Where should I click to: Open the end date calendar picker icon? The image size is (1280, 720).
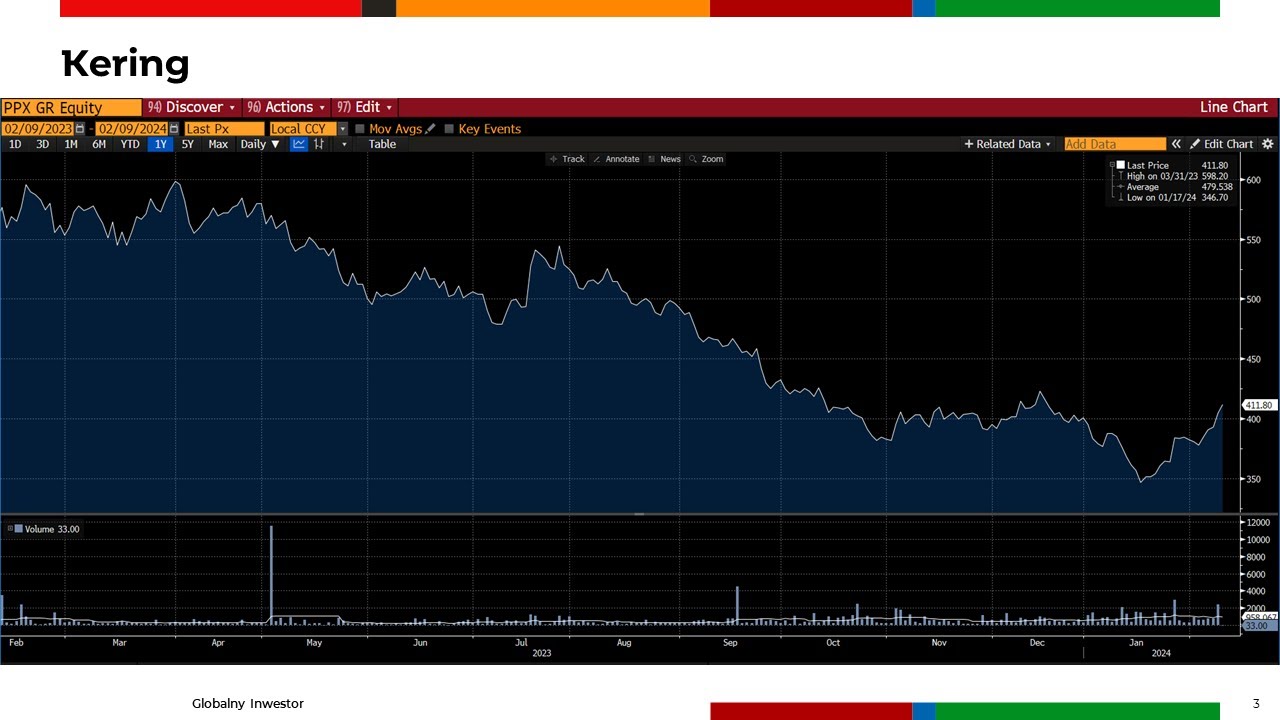[174, 129]
